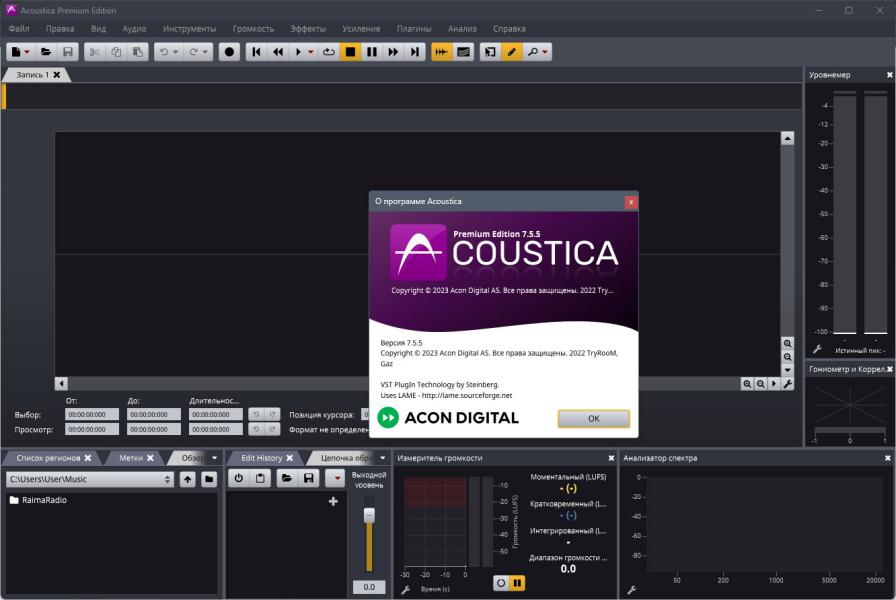
Task: Open the Инструменты menu
Action: 189,29
